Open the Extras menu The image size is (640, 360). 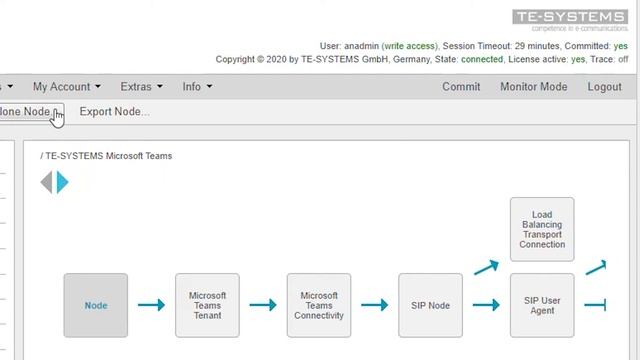tap(141, 87)
